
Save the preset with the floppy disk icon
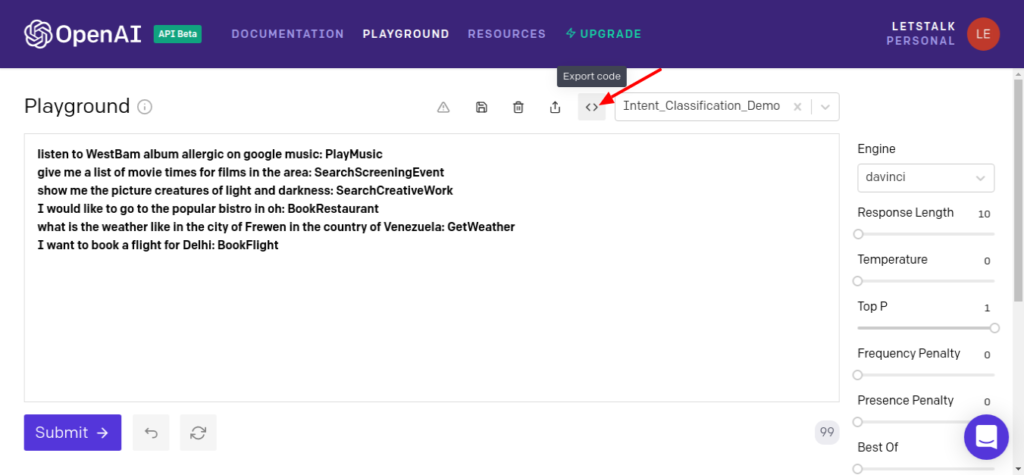click(481, 107)
